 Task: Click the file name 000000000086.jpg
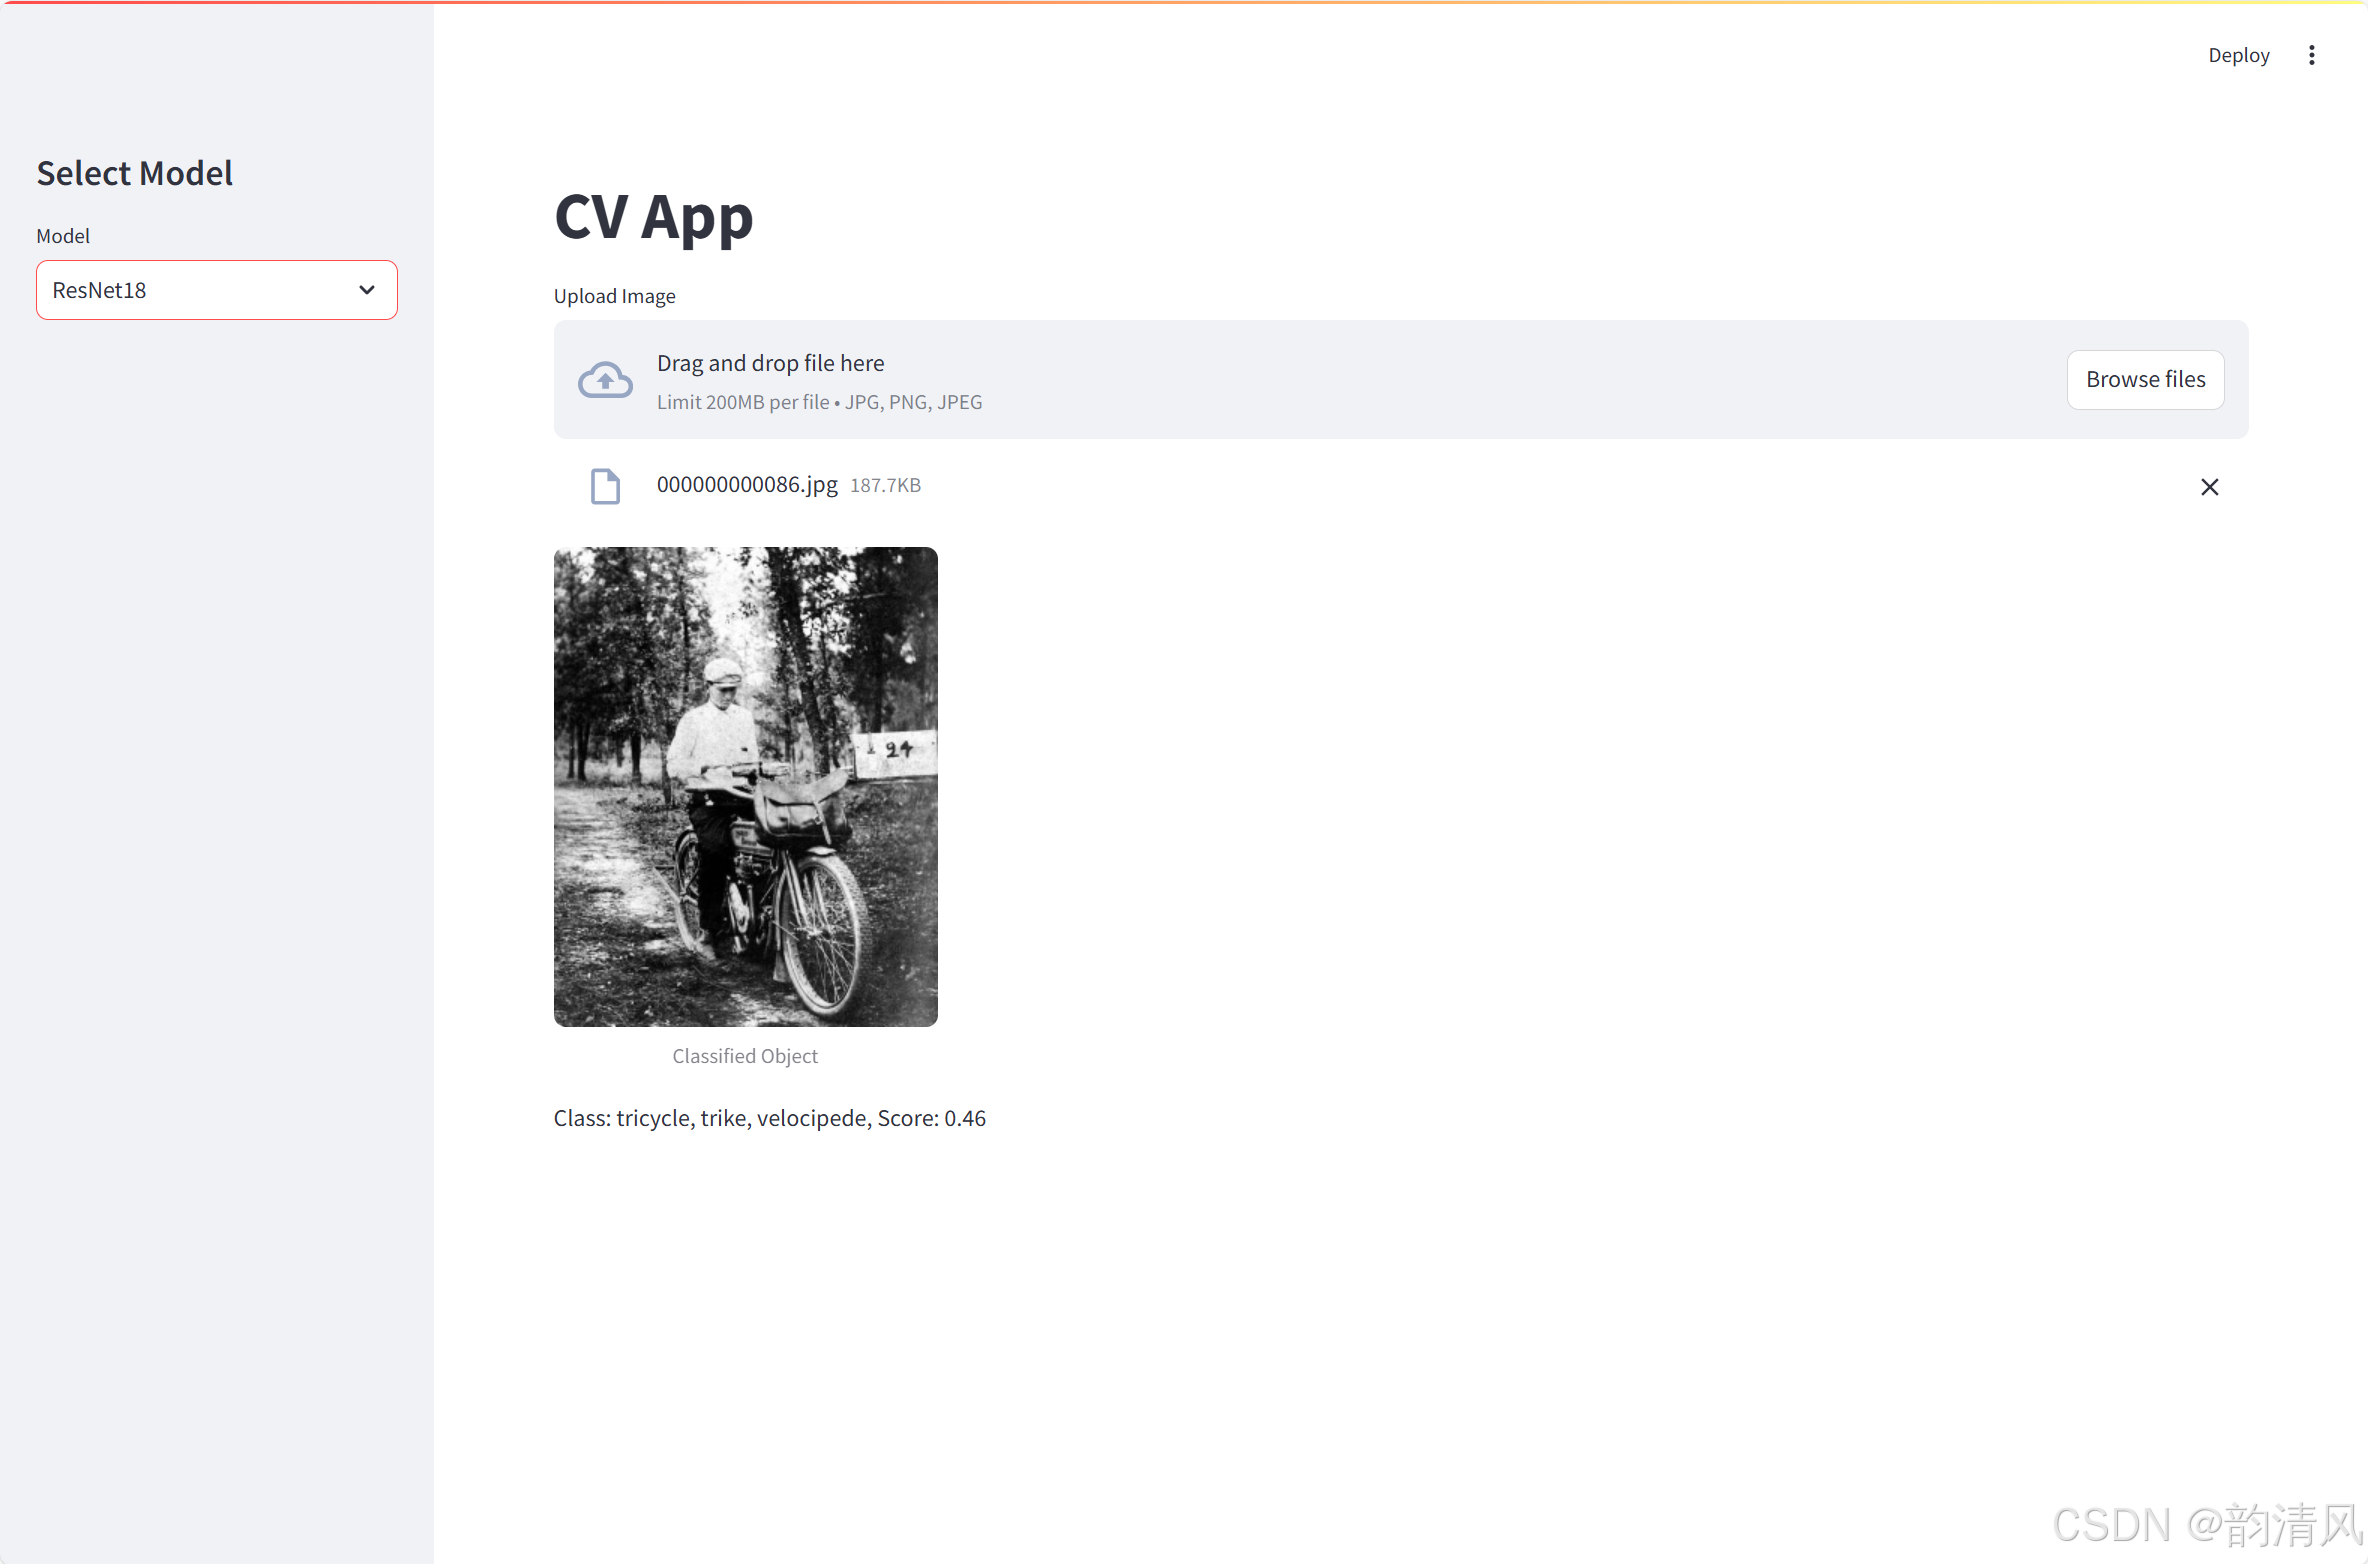746,485
